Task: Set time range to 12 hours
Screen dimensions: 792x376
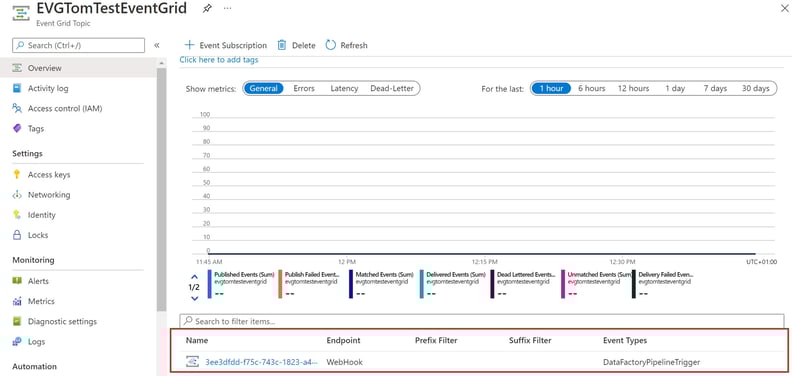Action: [633, 88]
